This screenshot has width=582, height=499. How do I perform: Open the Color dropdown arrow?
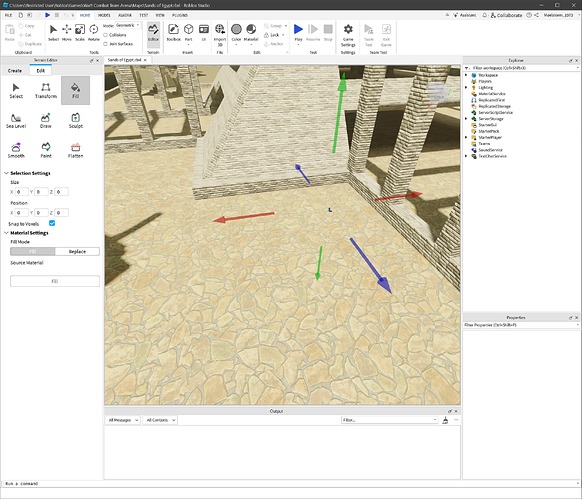pos(236,45)
